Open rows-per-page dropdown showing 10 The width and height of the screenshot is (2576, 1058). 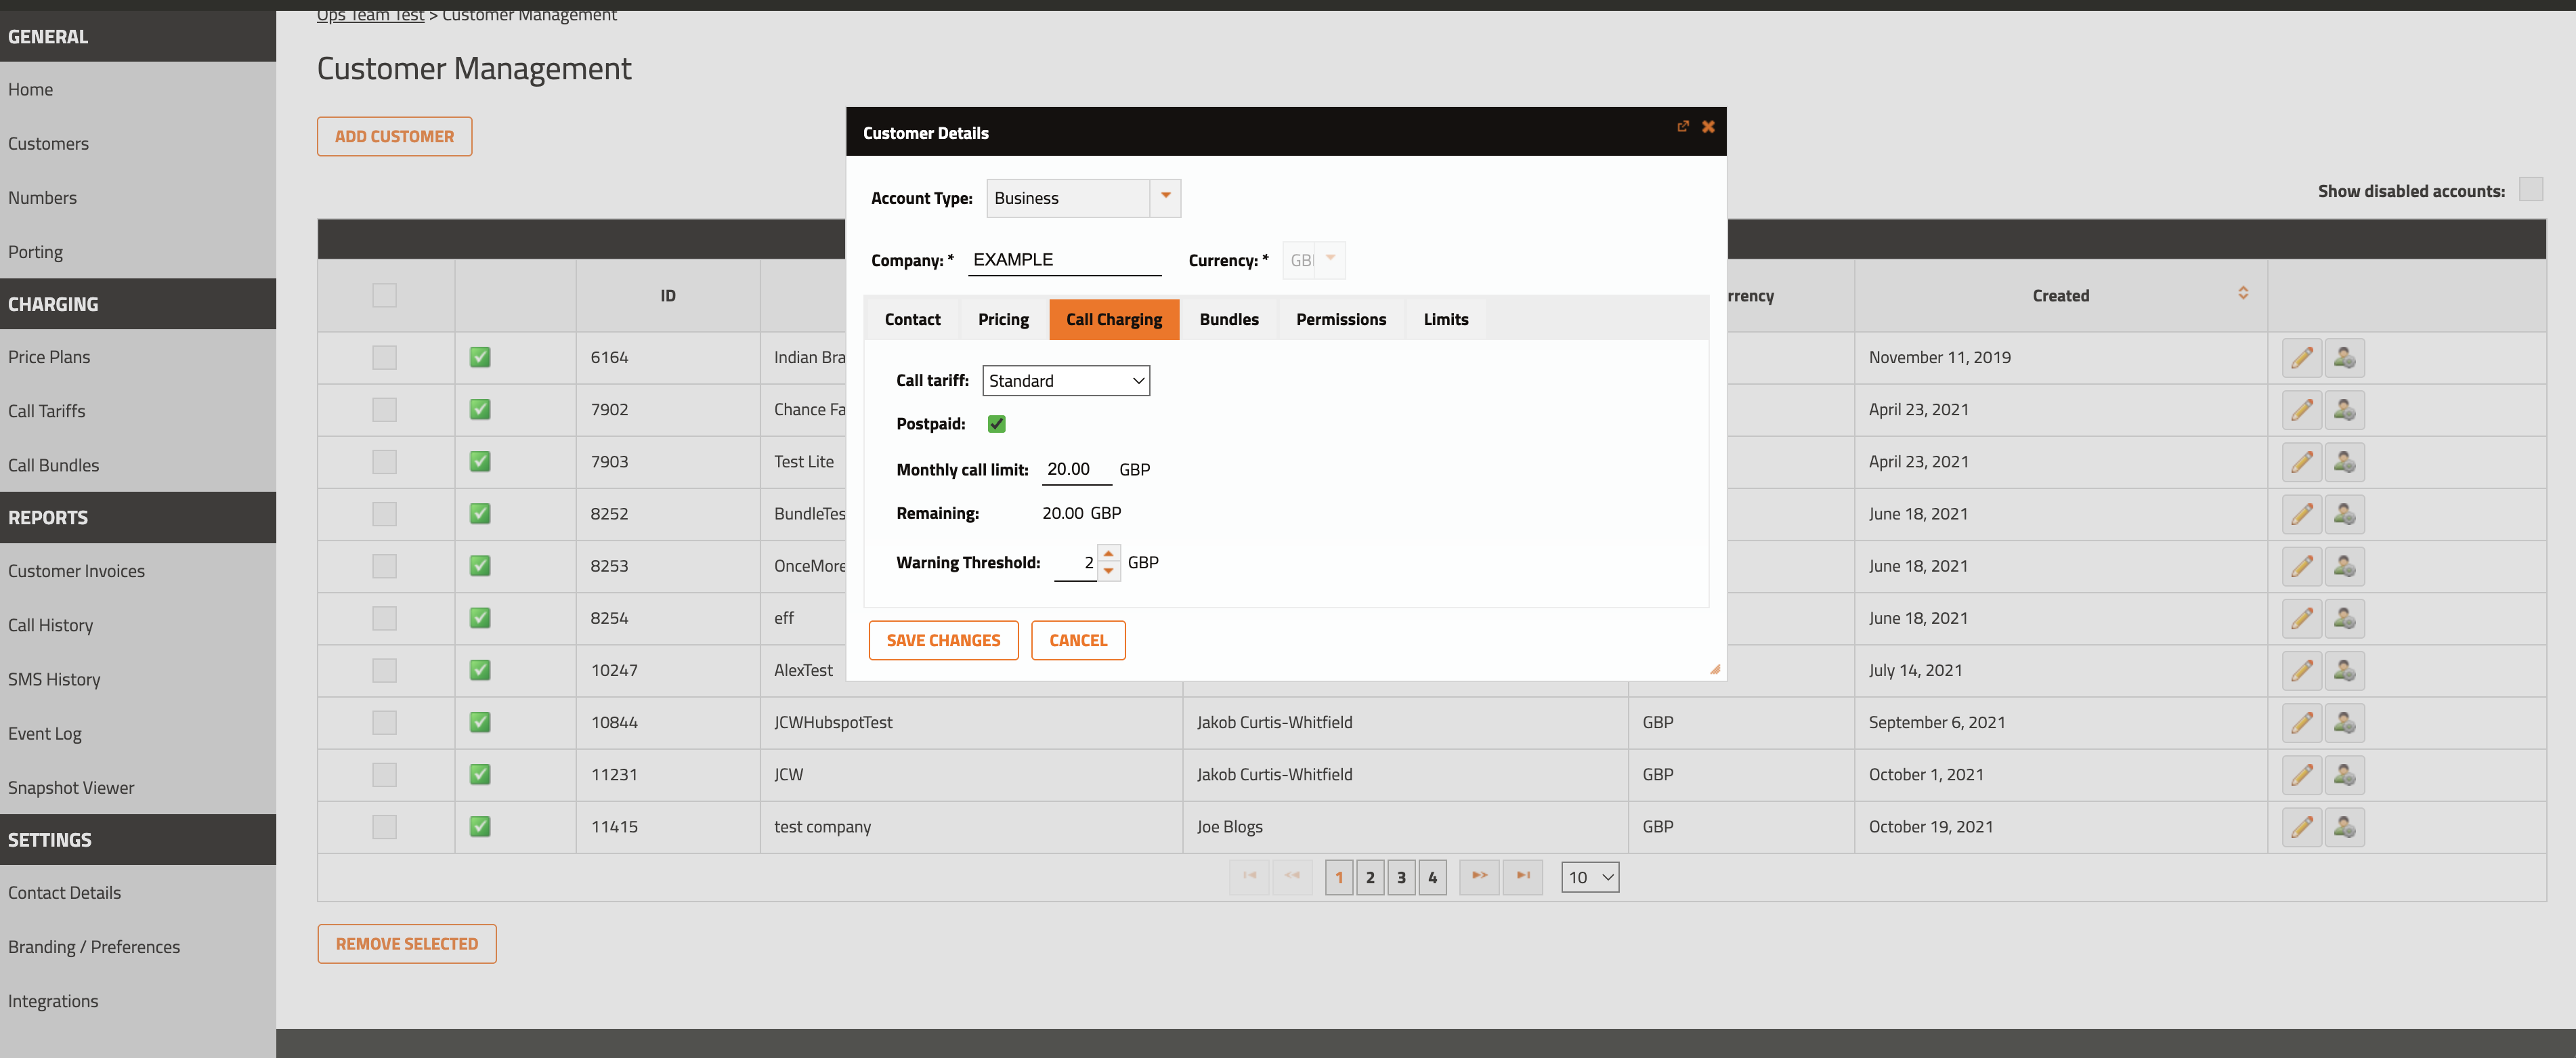tap(1590, 877)
